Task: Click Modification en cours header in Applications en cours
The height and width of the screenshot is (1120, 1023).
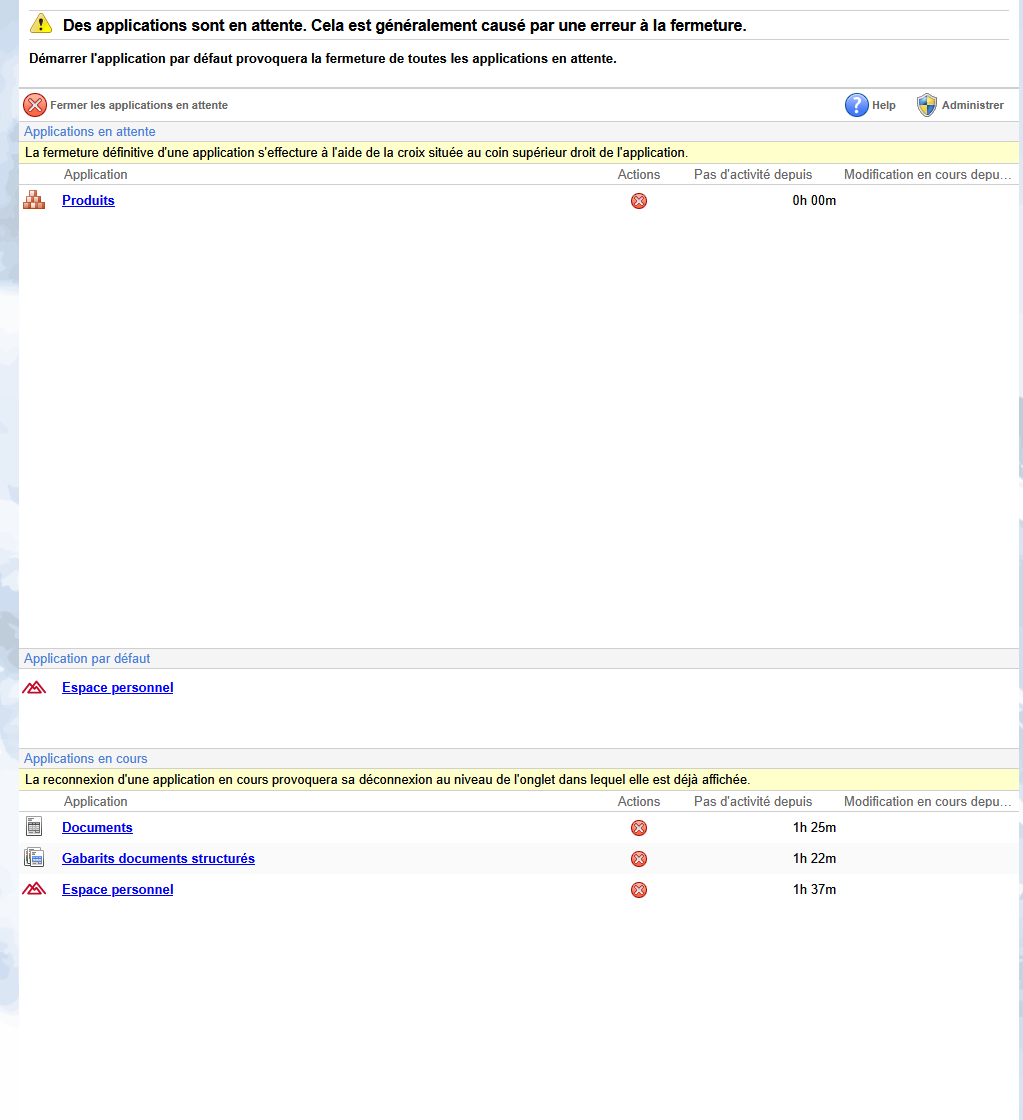Action: click(927, 801)
